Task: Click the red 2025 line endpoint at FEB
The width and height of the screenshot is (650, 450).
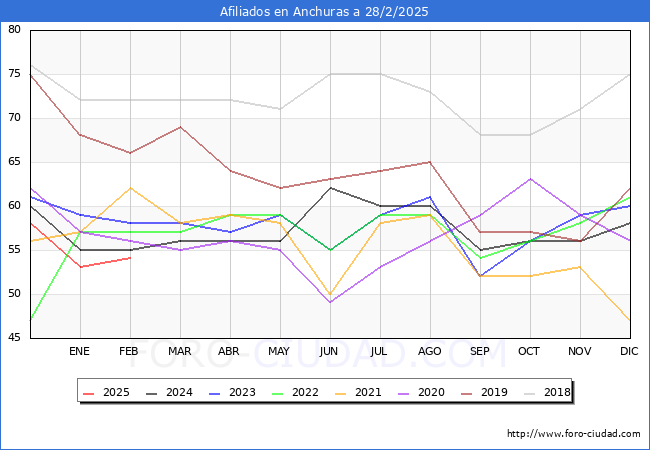Action: 131,258
